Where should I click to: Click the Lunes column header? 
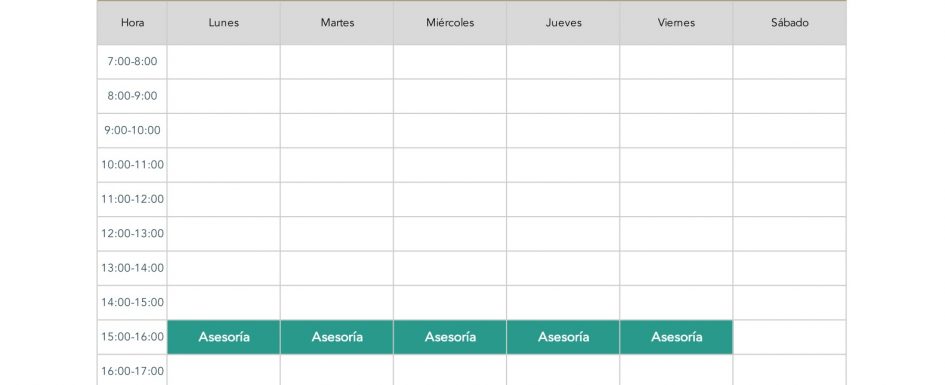pyautogui.click(x=224, y=23)
